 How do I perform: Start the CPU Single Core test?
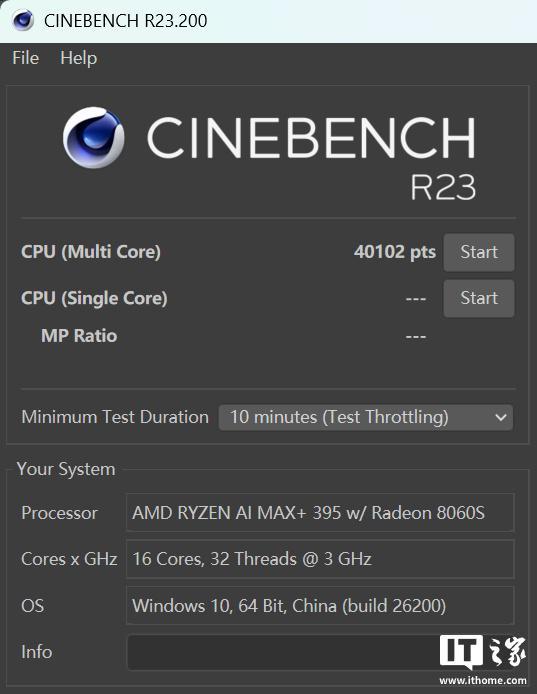(479, 298)
